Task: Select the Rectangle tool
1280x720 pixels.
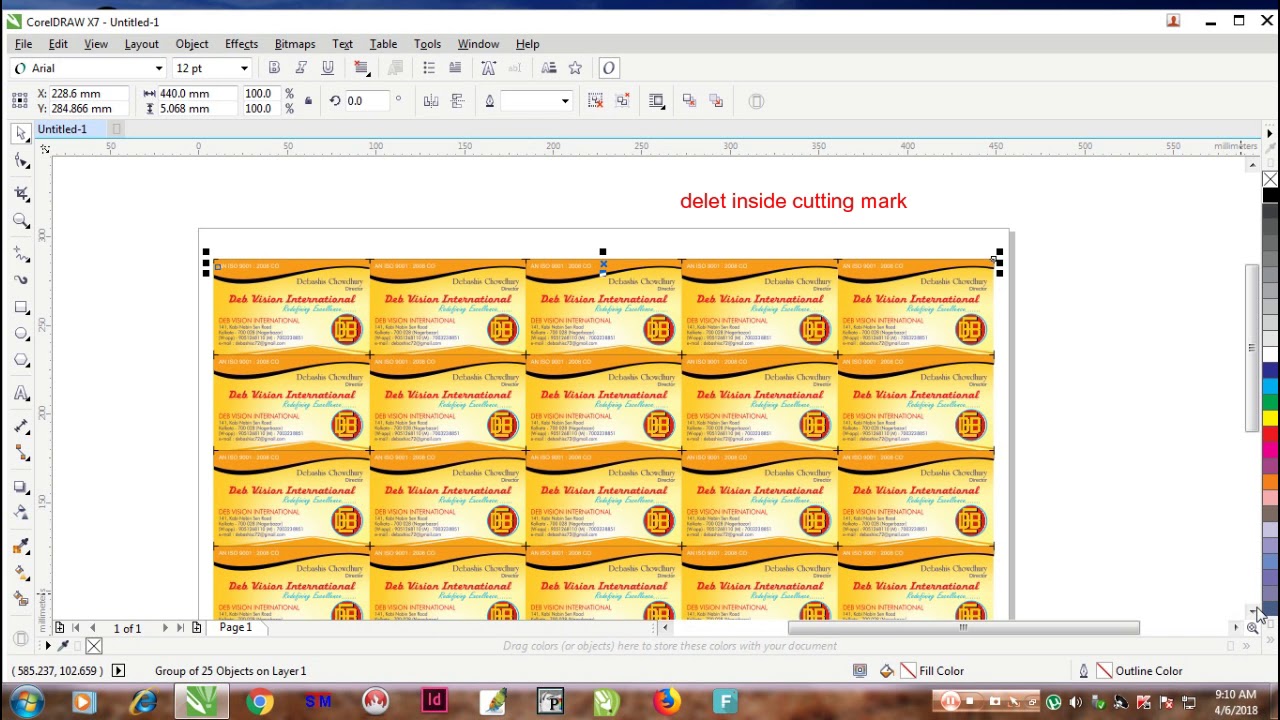Action: (x=21, y=308)
